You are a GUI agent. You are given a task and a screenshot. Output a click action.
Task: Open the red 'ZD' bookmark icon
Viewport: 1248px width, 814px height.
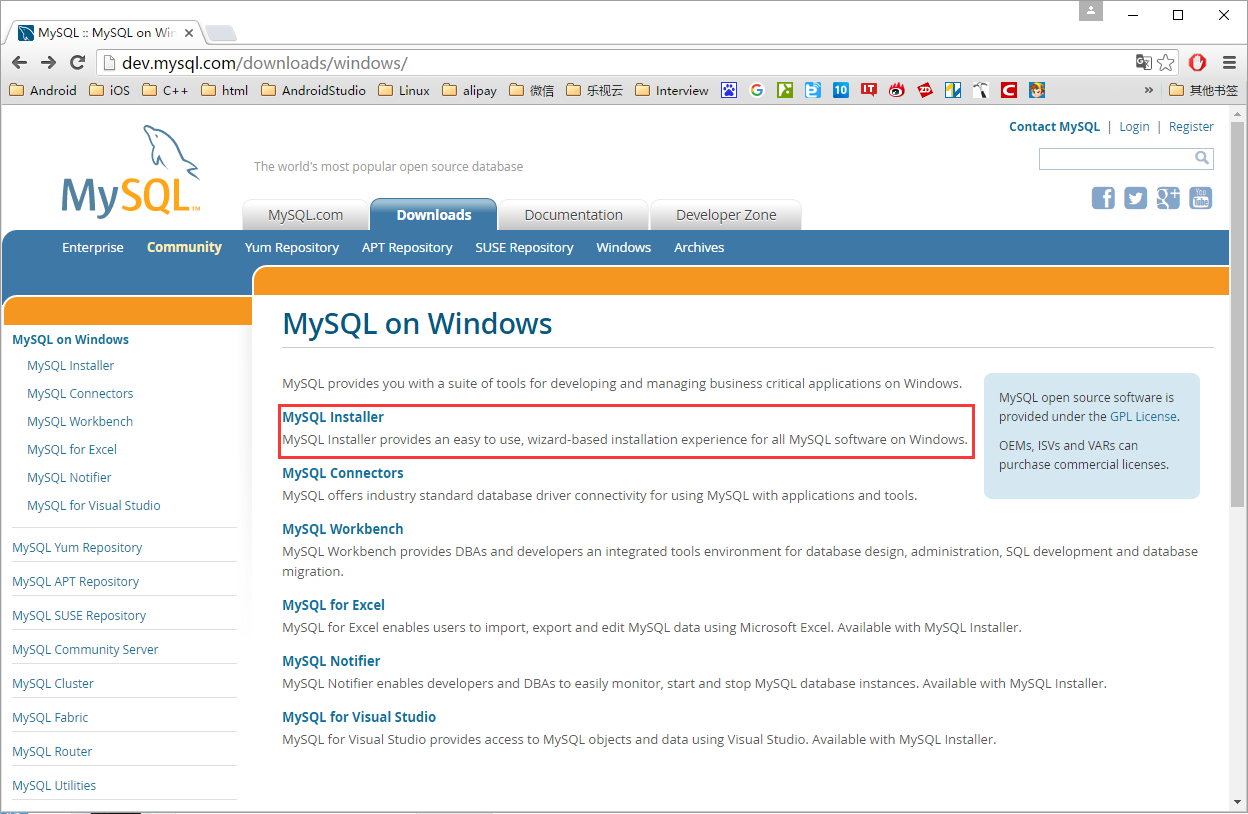pyautogui.click(x=925, y=90)
